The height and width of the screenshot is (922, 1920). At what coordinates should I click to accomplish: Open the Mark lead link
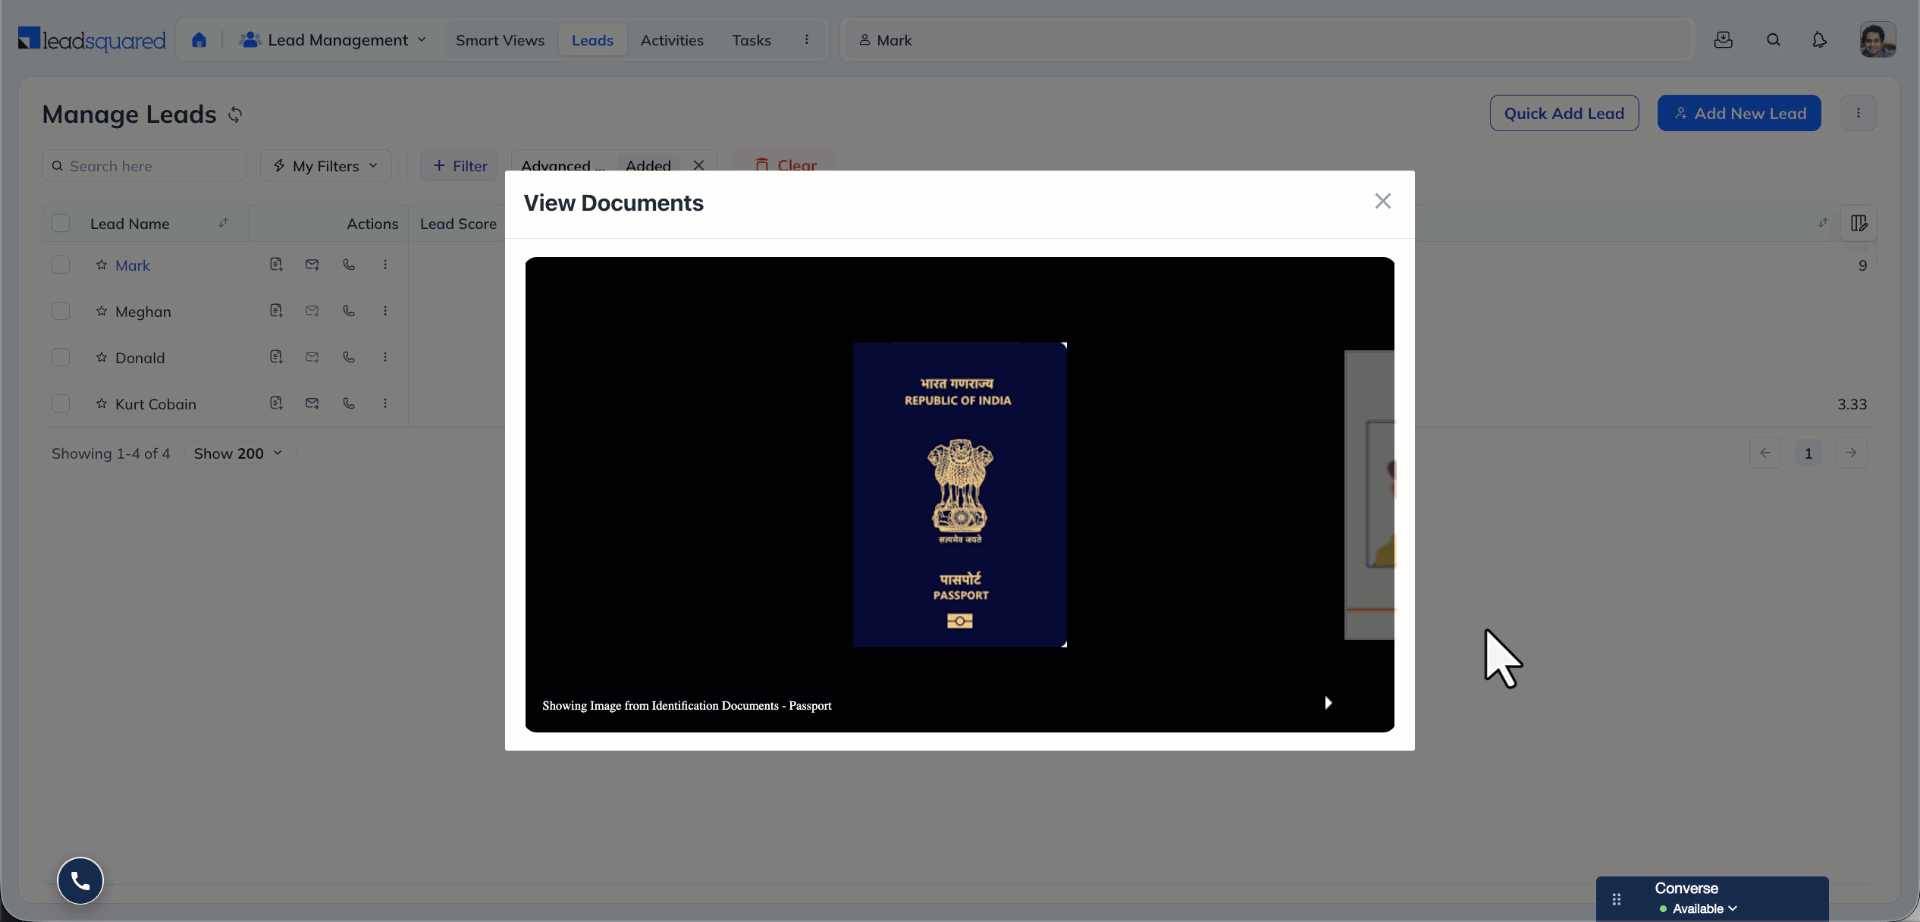pos(132,265)
